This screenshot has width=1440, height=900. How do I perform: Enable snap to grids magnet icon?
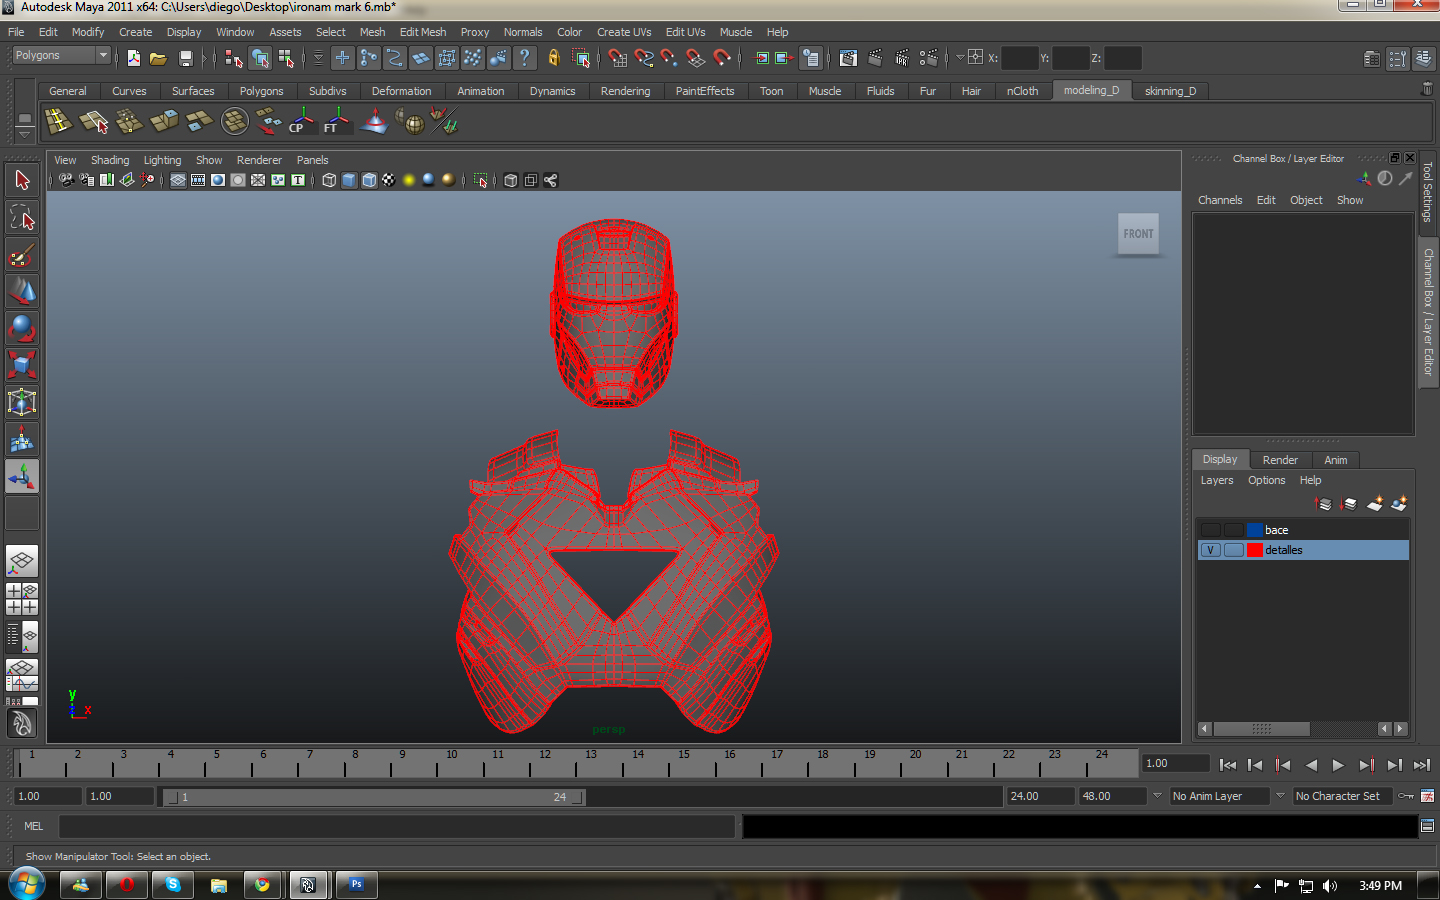tap(618, 59)
